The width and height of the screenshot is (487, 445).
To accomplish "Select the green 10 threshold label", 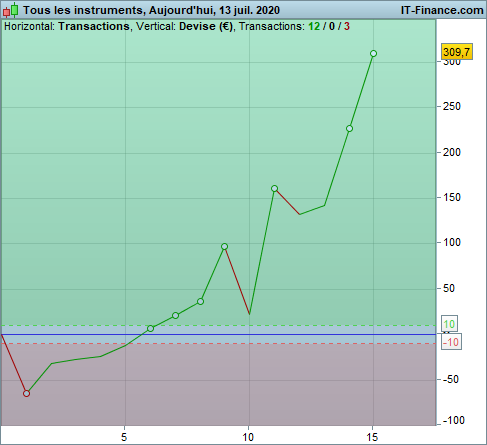I will (x=449, y=324).
